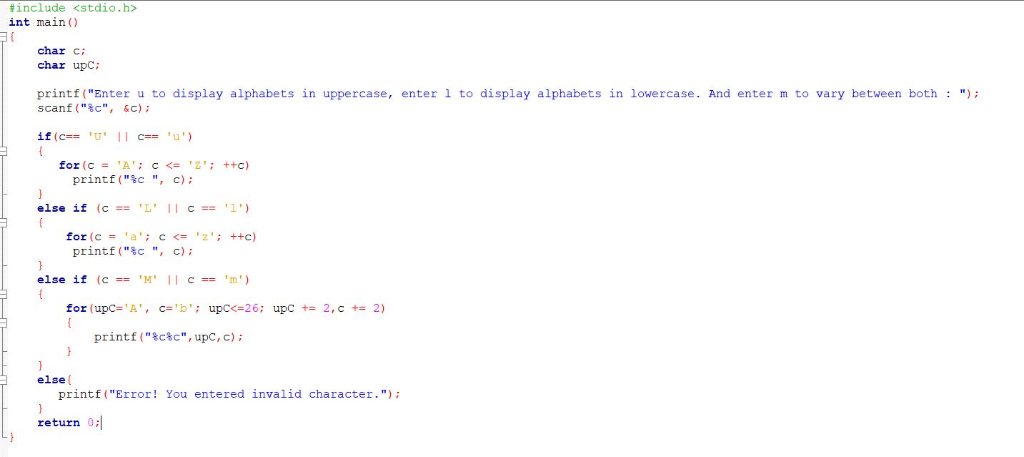Click the closing brace of main function
1024x457 pixels.
tap(12, 437)
